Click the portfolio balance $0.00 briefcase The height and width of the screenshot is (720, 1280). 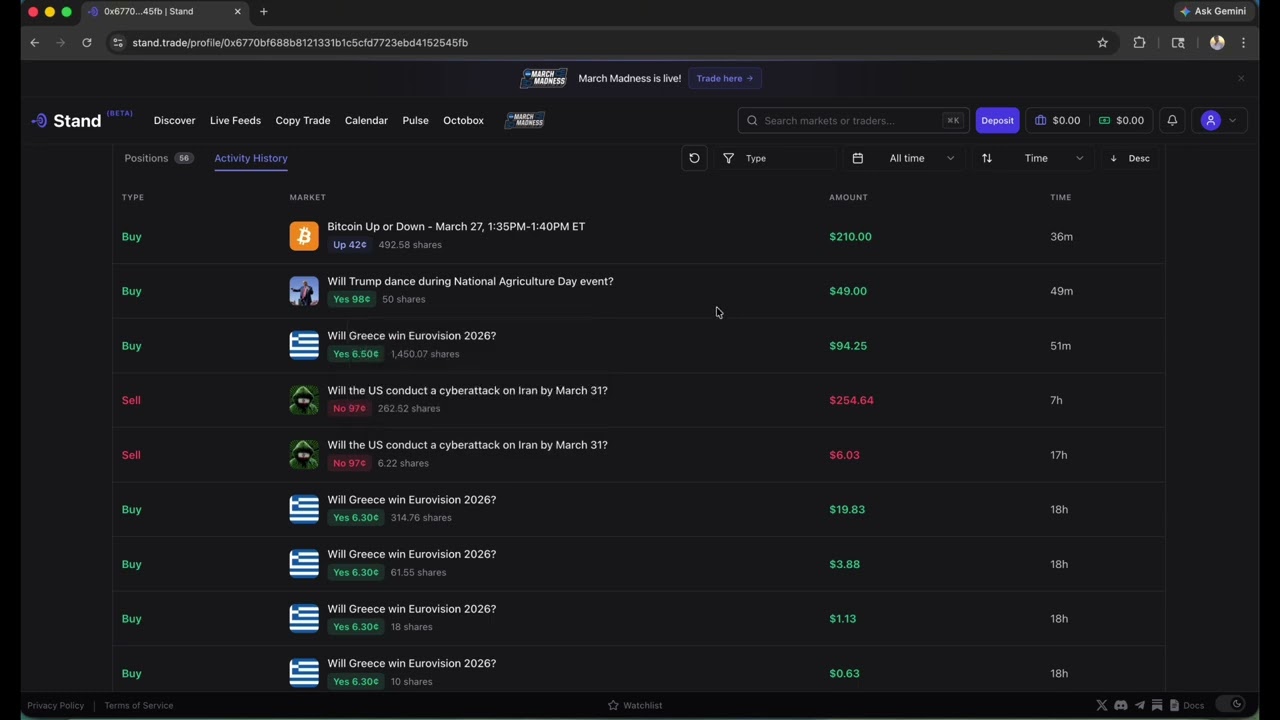click(1057, 120)
